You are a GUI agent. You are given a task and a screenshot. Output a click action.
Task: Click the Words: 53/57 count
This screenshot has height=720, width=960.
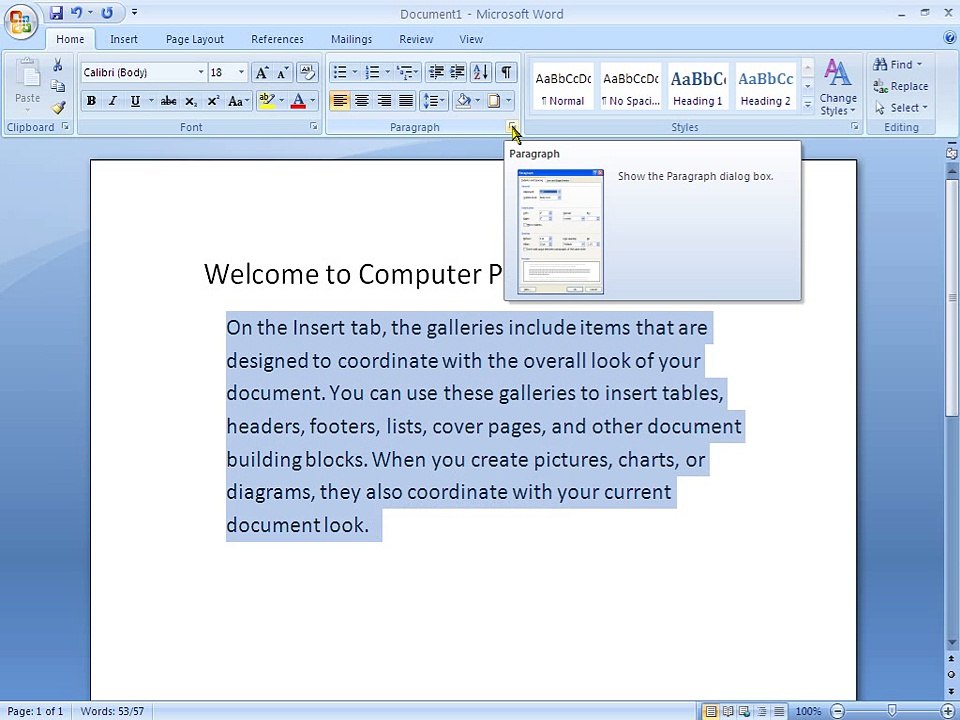pos(112,711)
